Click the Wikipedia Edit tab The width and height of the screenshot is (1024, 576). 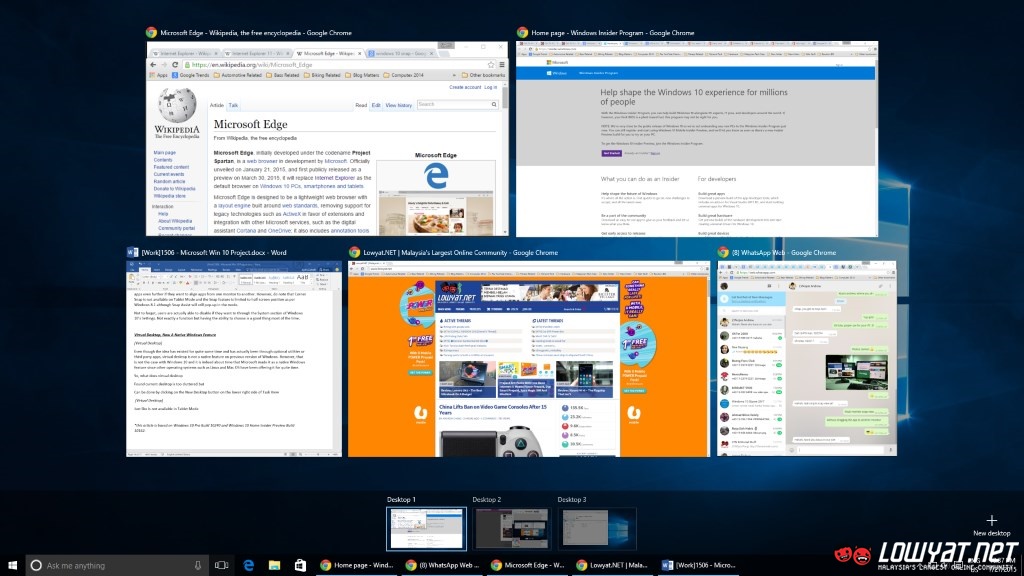[376, 105]
